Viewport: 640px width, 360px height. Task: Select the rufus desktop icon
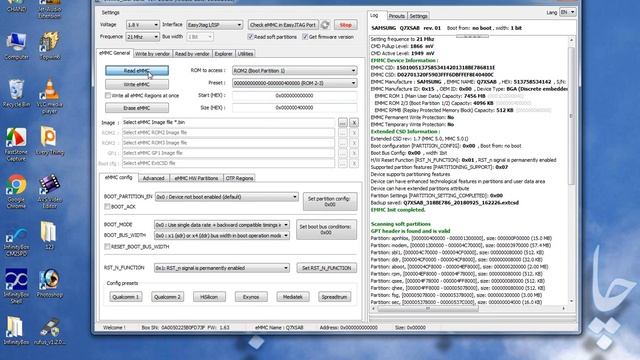click(49, 330)
